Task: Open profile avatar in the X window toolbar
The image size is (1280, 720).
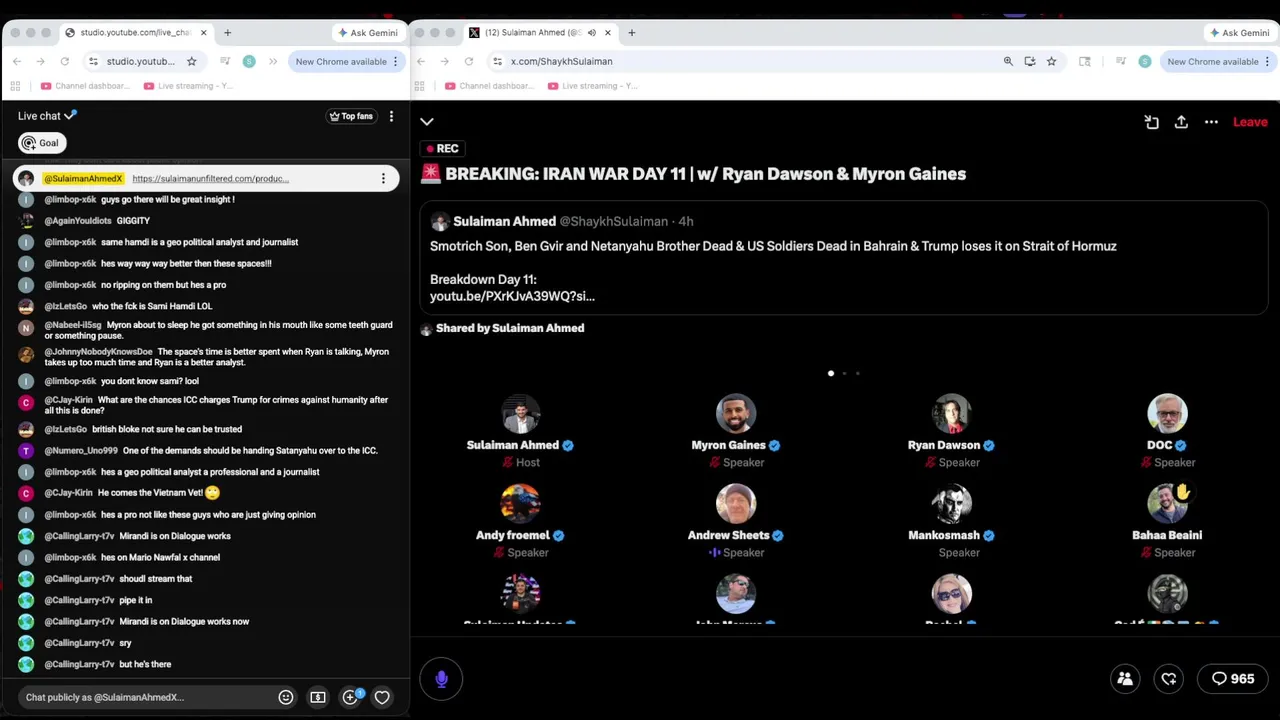Action: click(1145, 61)
